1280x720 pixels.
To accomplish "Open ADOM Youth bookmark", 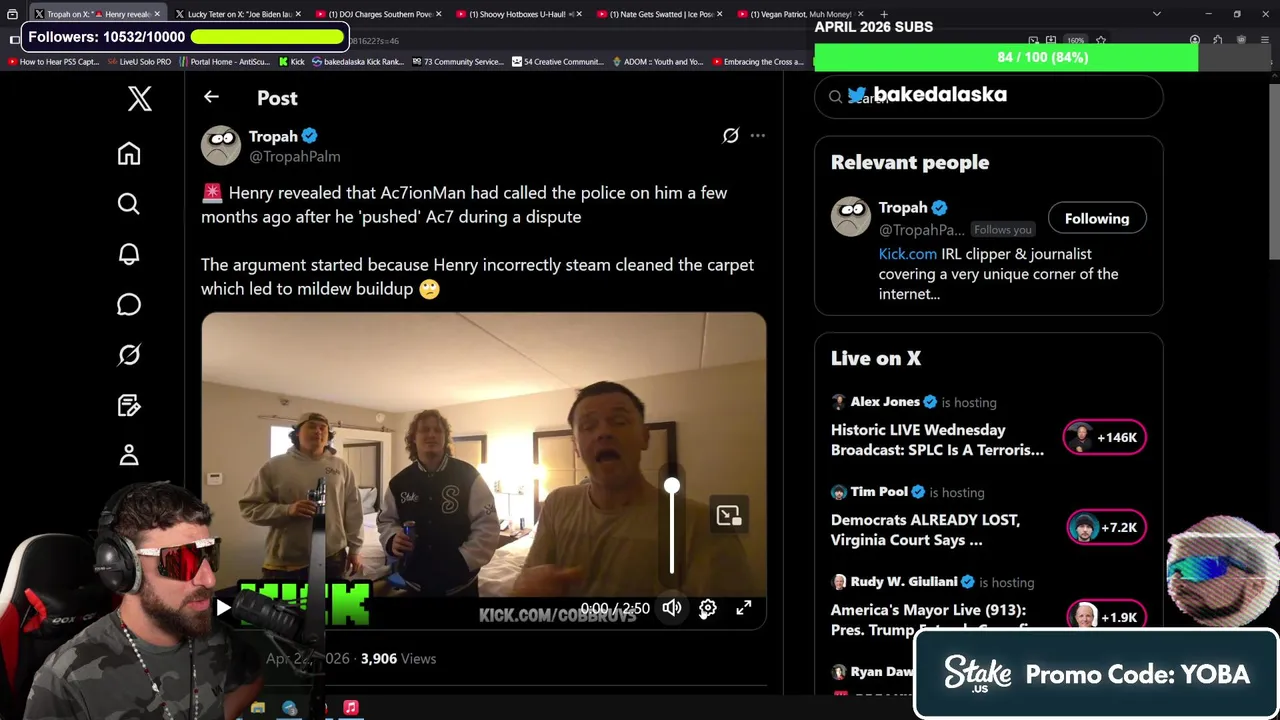I will (657, 62).
